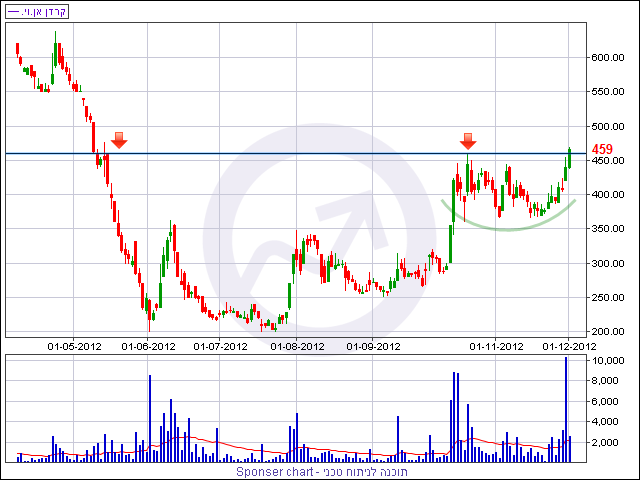Click the 200.00 price axis label

608,332
